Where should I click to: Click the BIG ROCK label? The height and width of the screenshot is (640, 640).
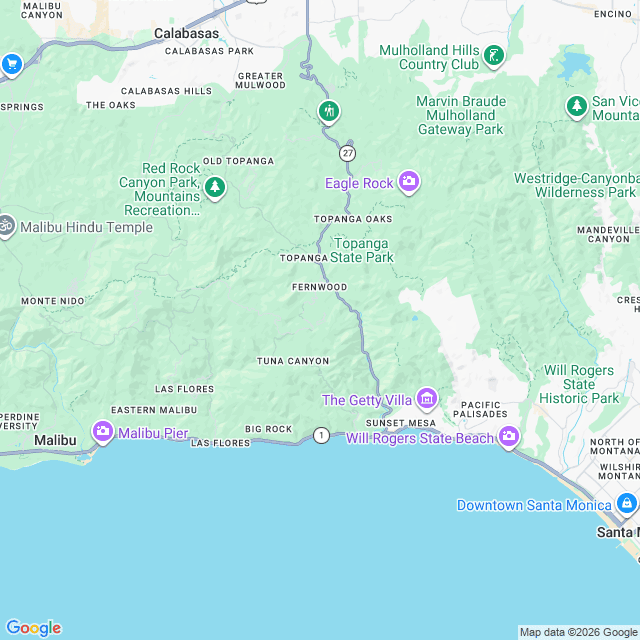(x=269, y=429)
